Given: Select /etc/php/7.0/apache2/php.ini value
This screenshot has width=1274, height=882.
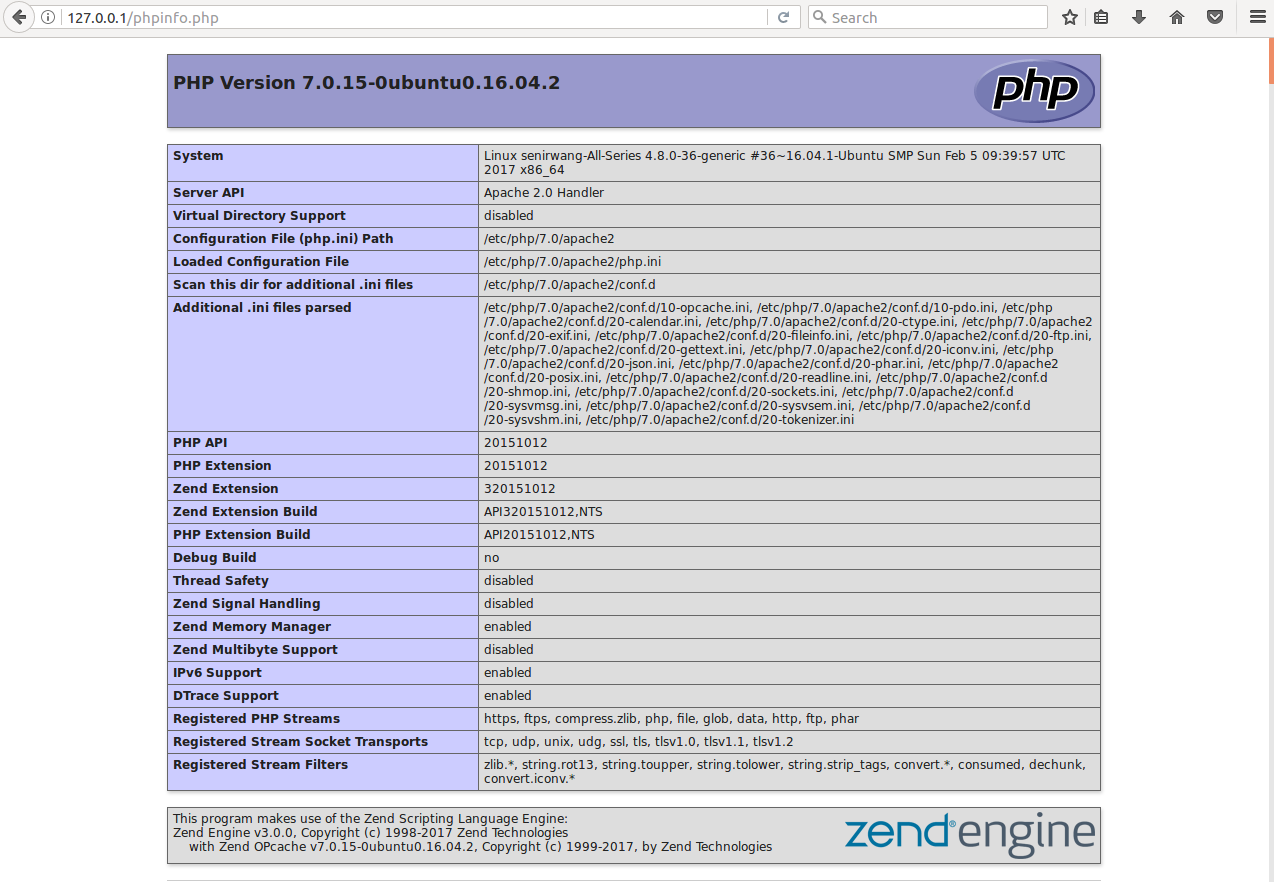Looking at the screenshot, I should coord(572,262).
